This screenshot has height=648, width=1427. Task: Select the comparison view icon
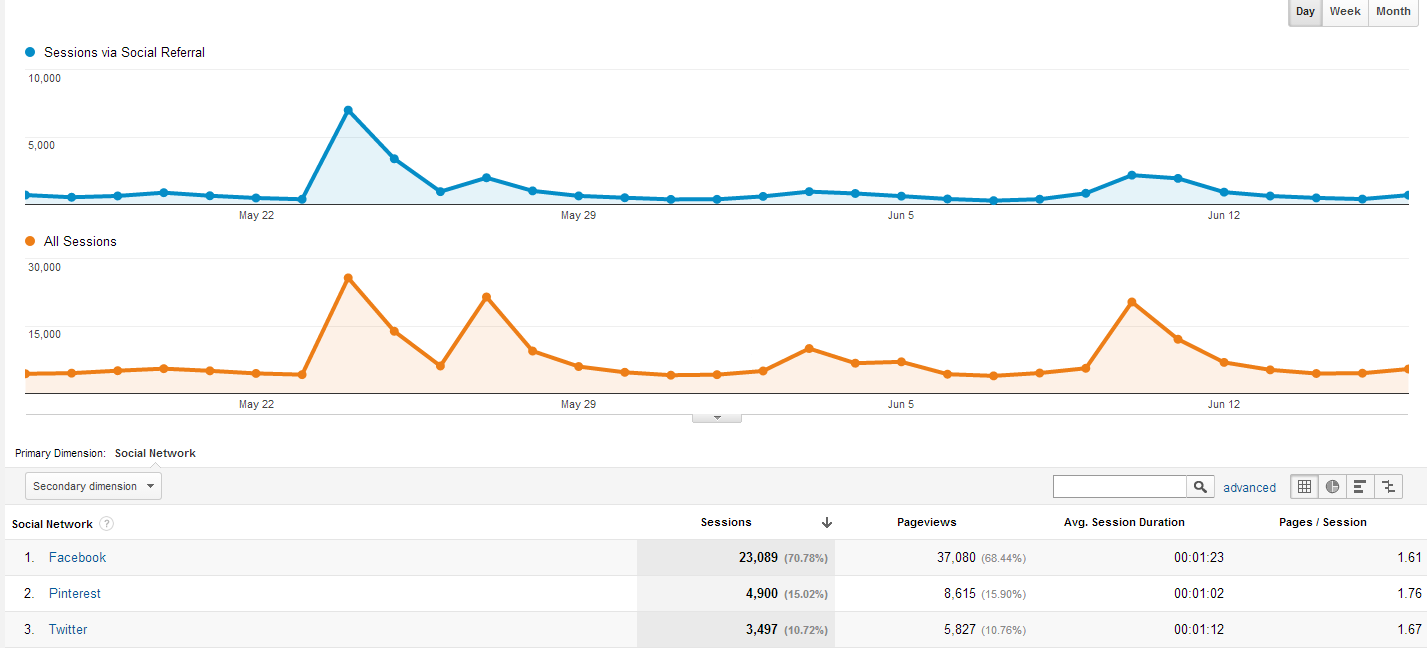pyautogui.click(x=1388, y=487)
